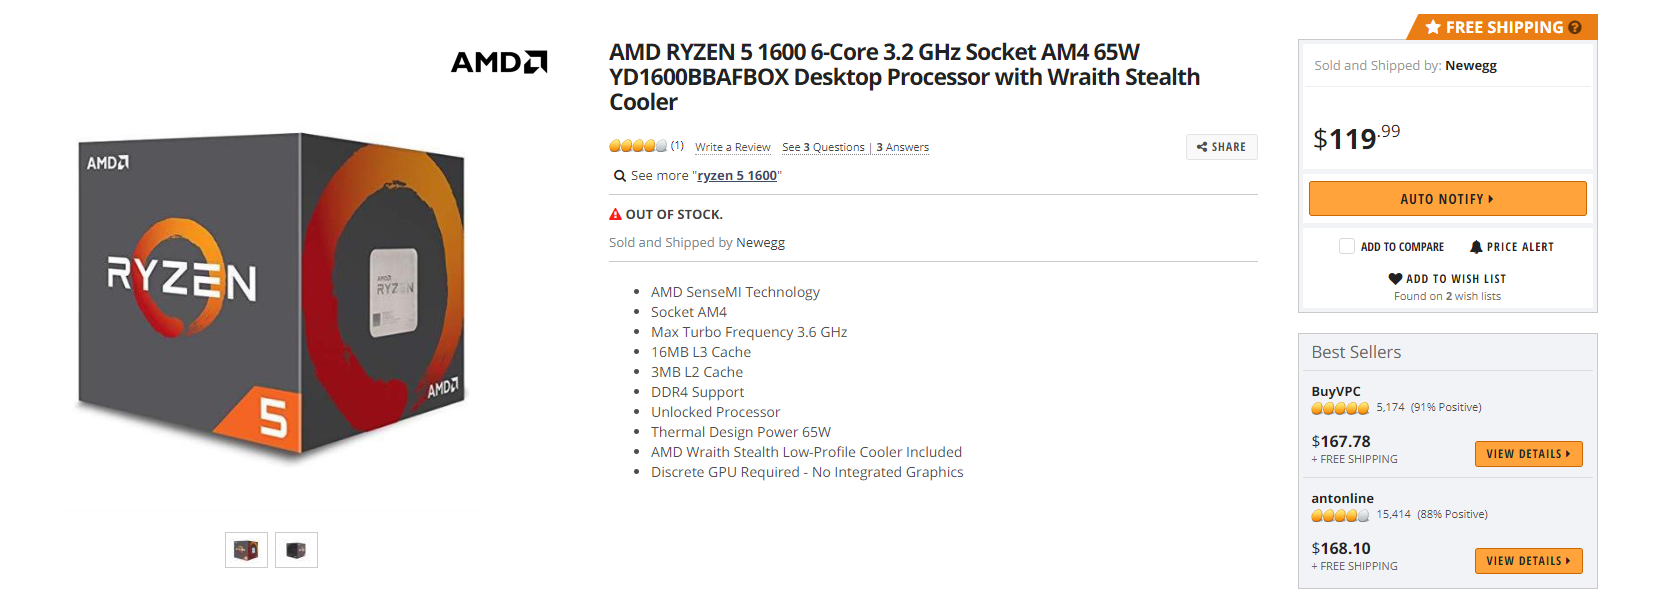Open the 3 Answers link

tap(903, 147)
